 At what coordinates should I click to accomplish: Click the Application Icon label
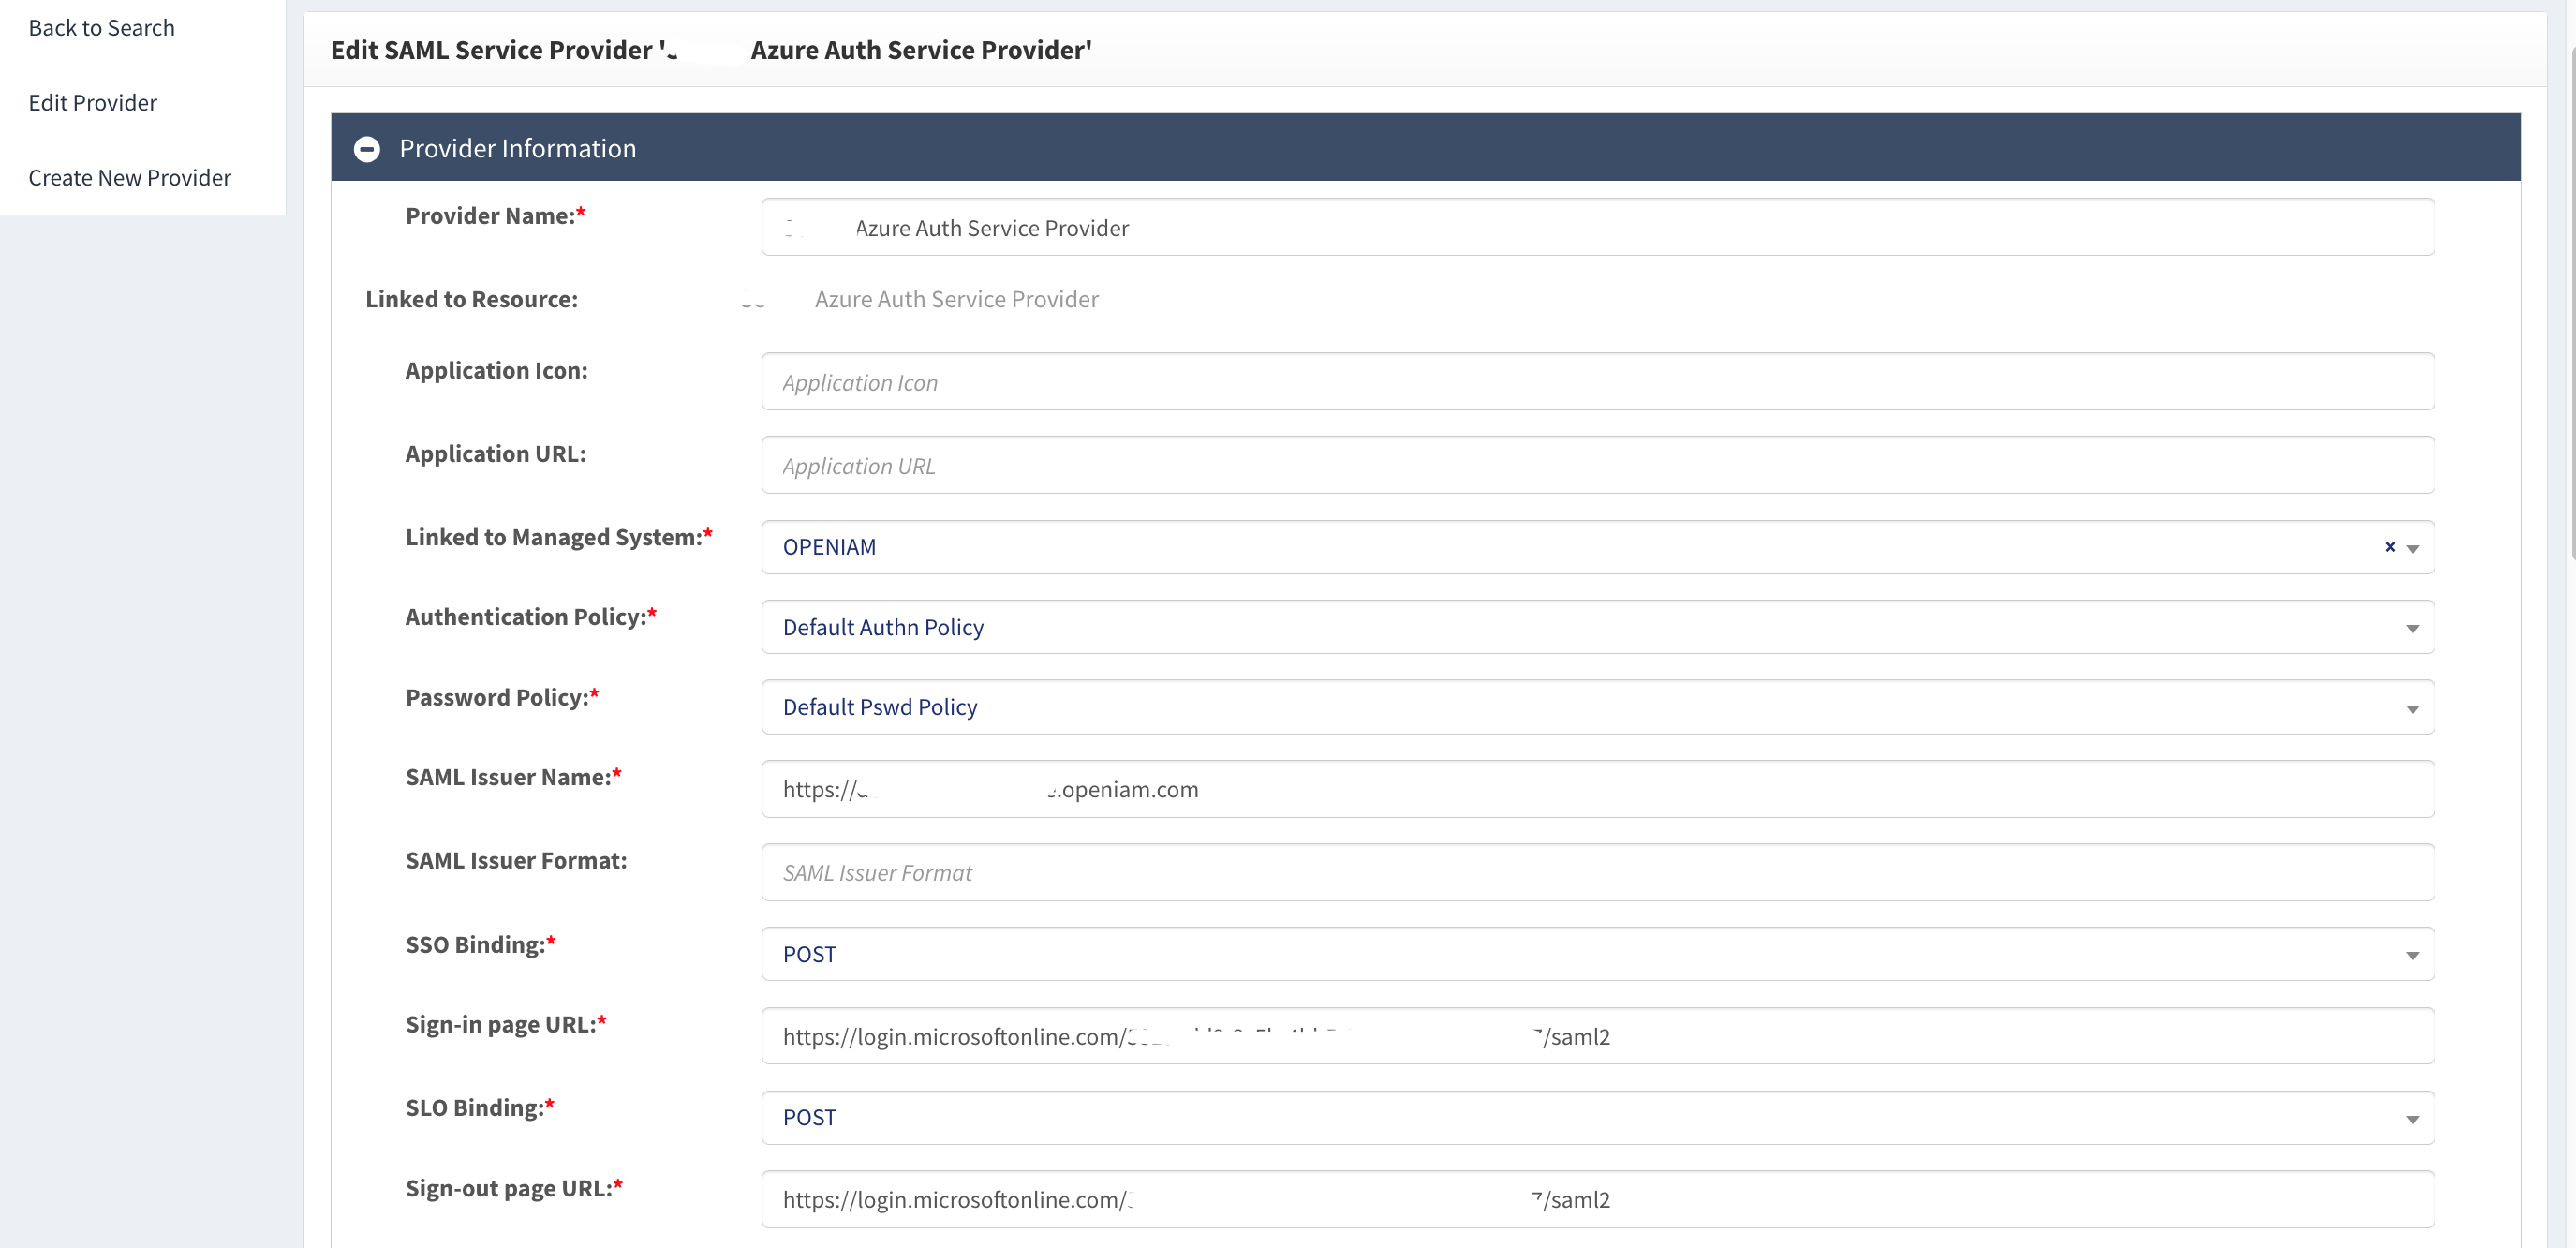point(496,370)
